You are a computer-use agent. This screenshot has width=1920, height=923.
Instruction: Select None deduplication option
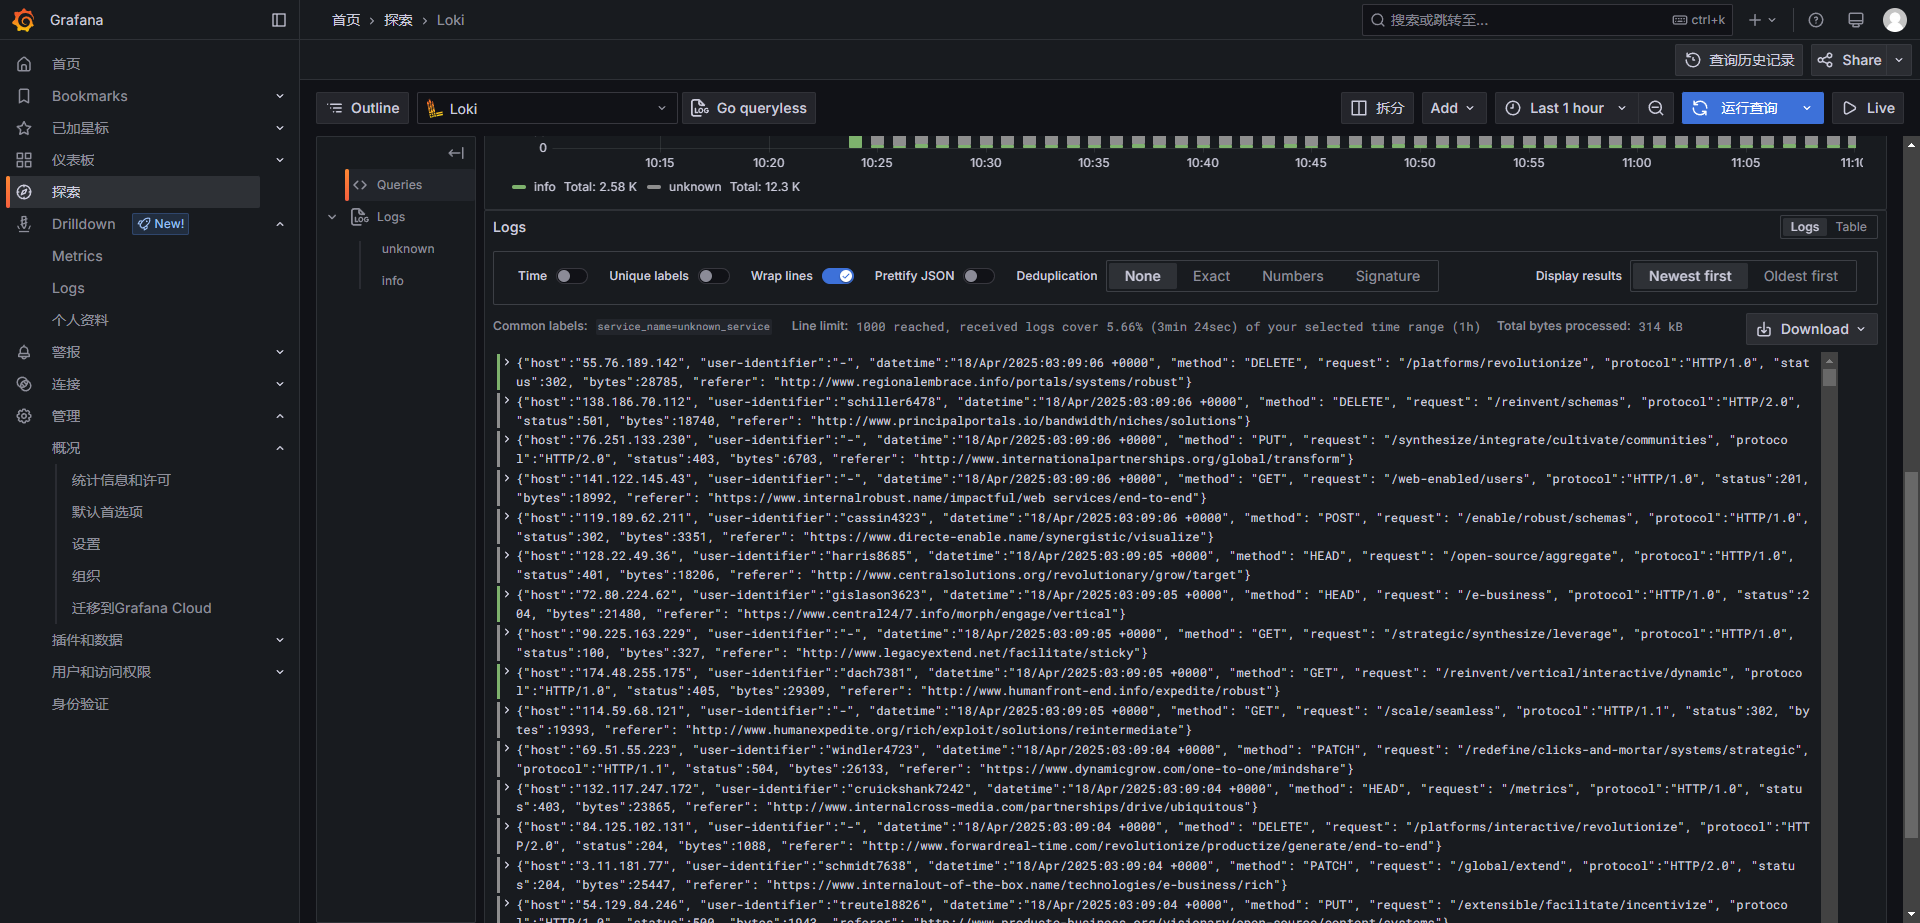click(1142, 276)
